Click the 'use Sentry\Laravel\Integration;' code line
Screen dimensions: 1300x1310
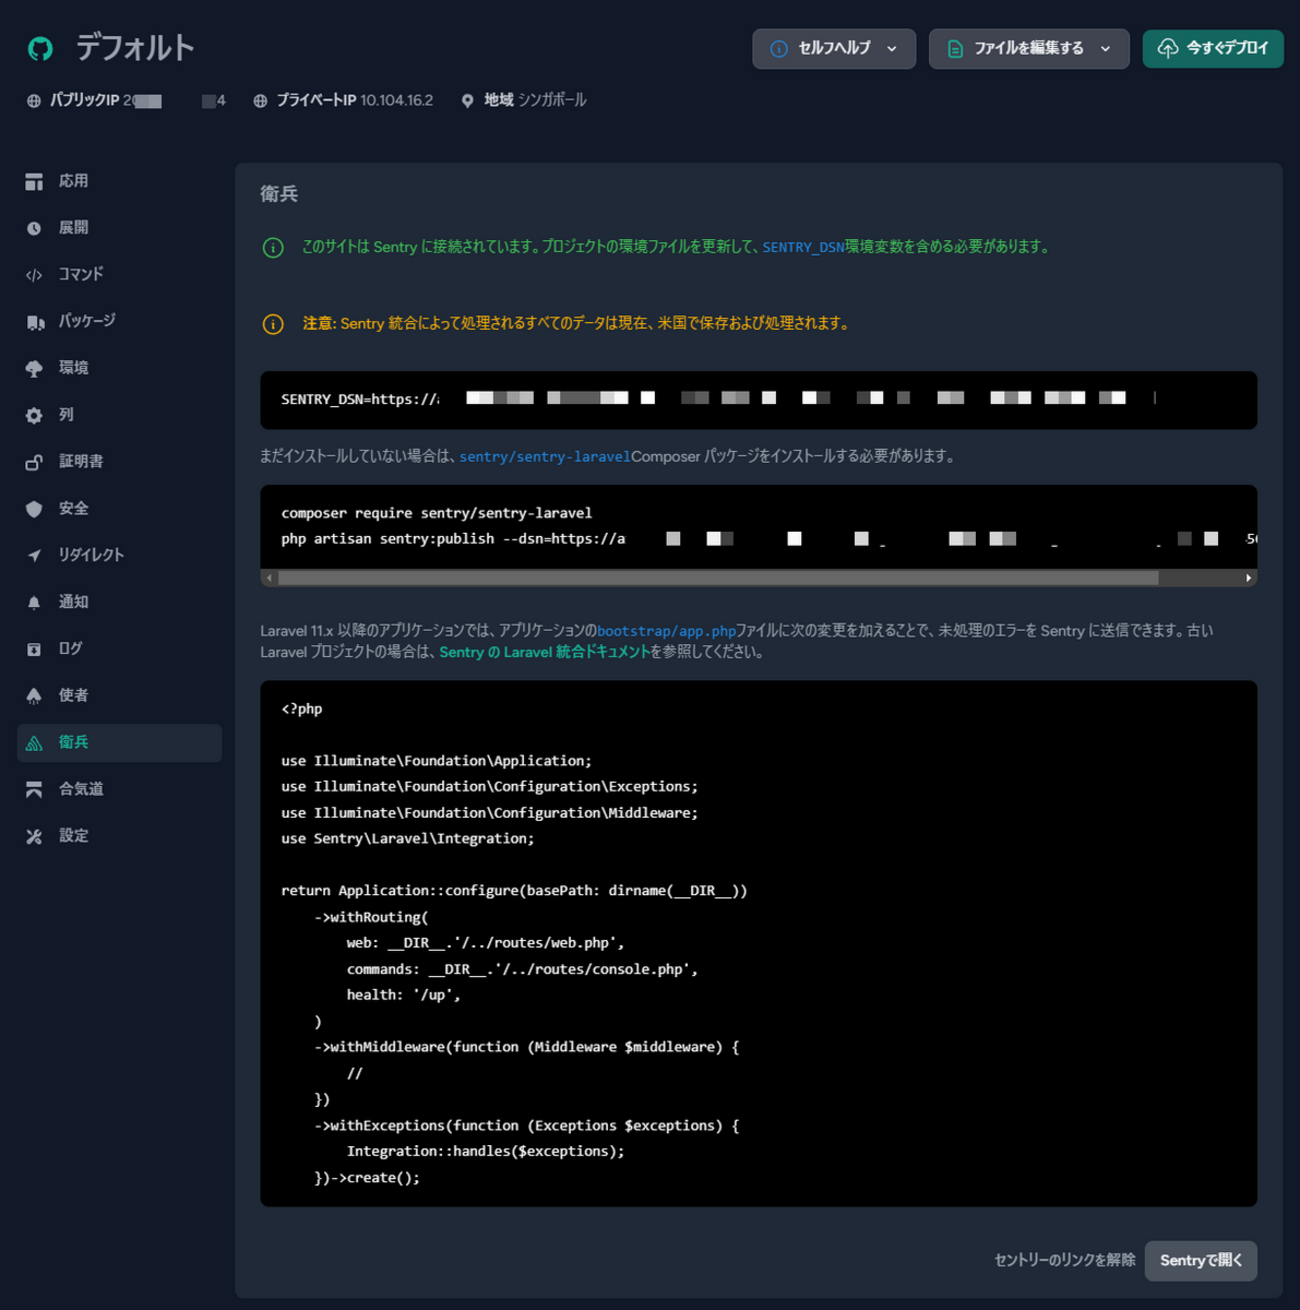[x=407, y=839]
